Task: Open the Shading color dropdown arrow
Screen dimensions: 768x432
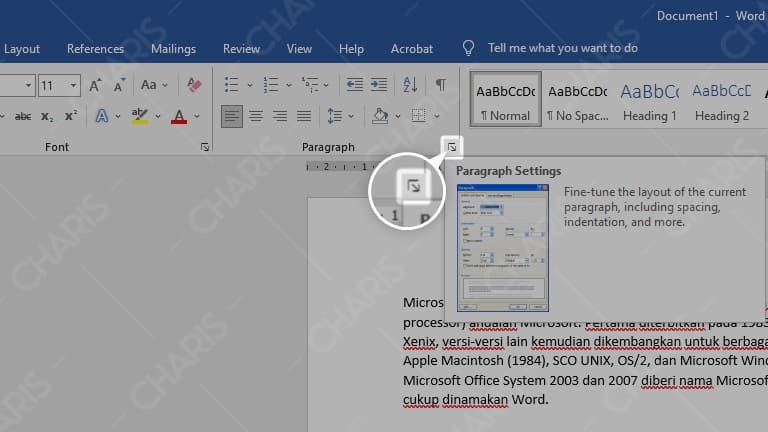Action: coord(398,117)
